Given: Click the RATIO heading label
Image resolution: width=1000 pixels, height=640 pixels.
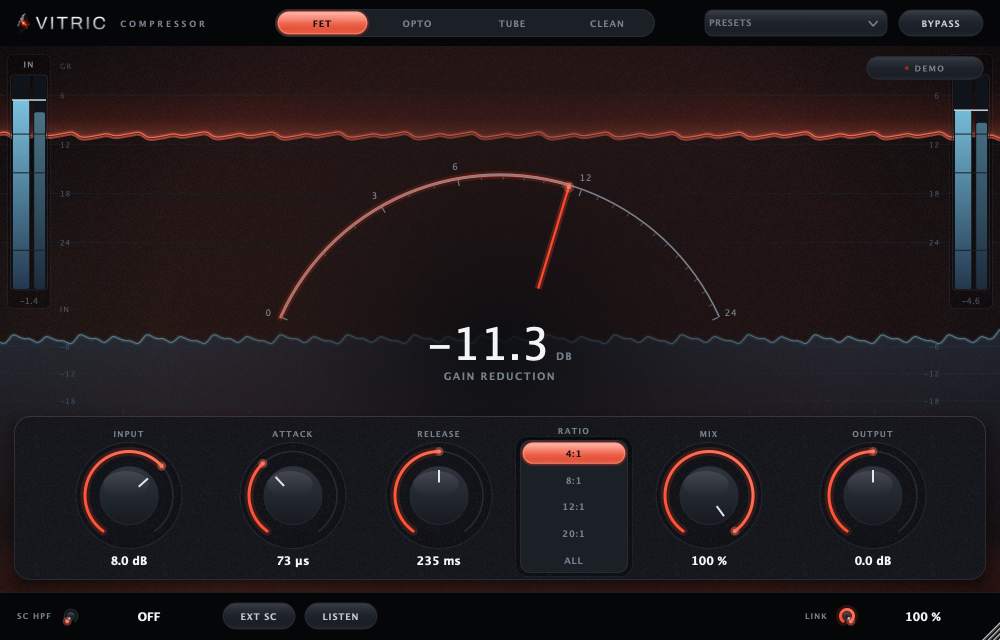Looking at the screenshot, I should (x=573, y=431).
